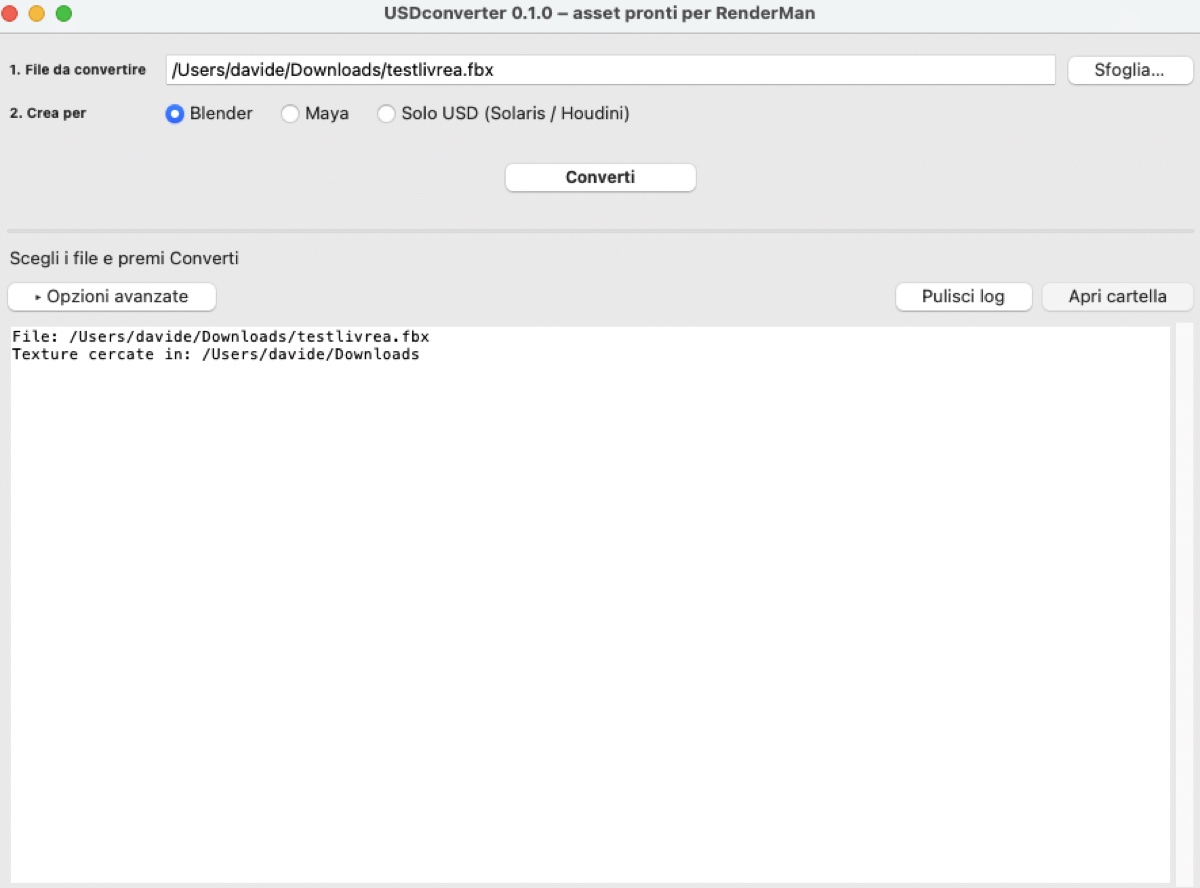Click the '2. Crea per' label
The width and height of the screenshot is (1200, 888).
click(48, 114)
